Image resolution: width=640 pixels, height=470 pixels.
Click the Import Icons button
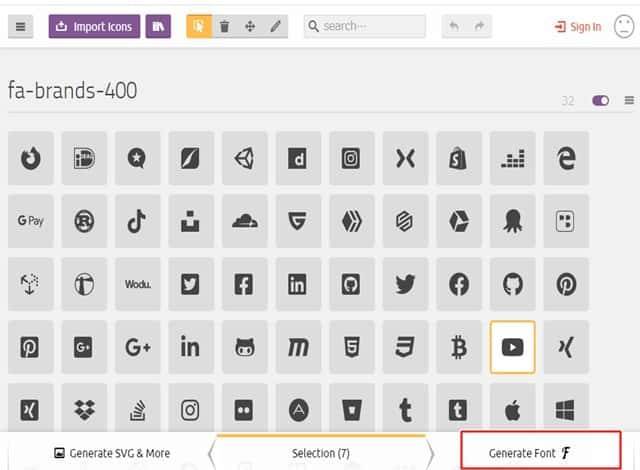click(x=94, y=27)
